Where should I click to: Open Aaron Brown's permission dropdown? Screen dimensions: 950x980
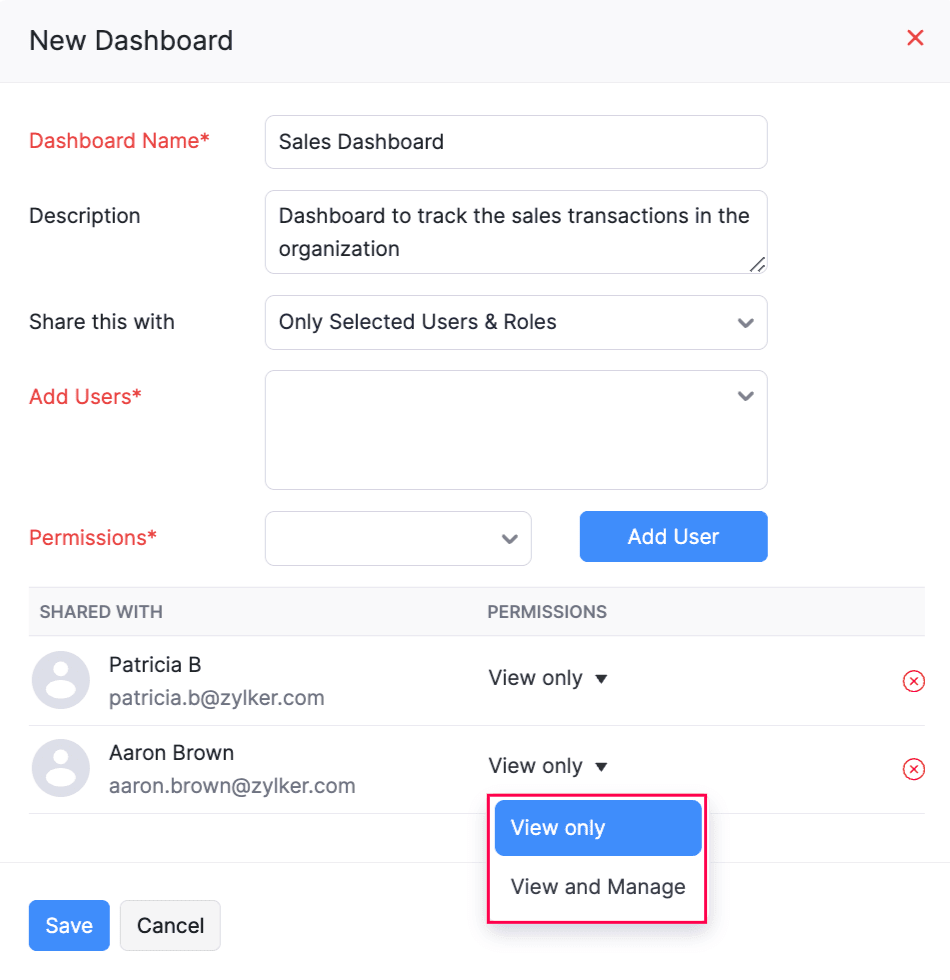pyautogui.click(x=548, y=766)
